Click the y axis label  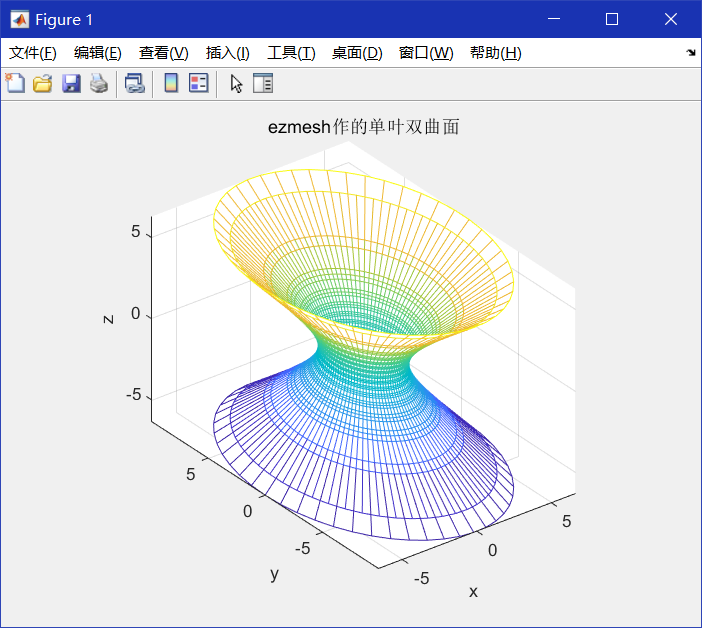(274, 573)
